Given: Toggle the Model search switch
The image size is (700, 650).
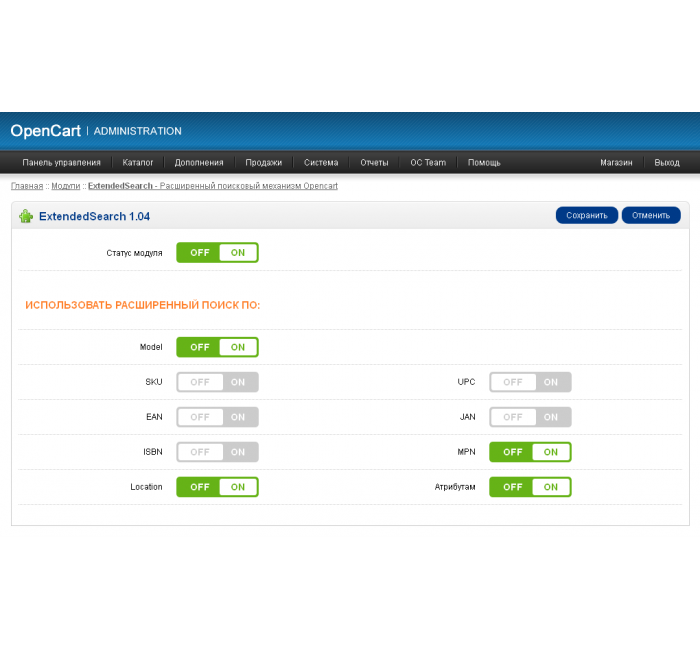Looking at the screenshot, I should click(217, 347).
